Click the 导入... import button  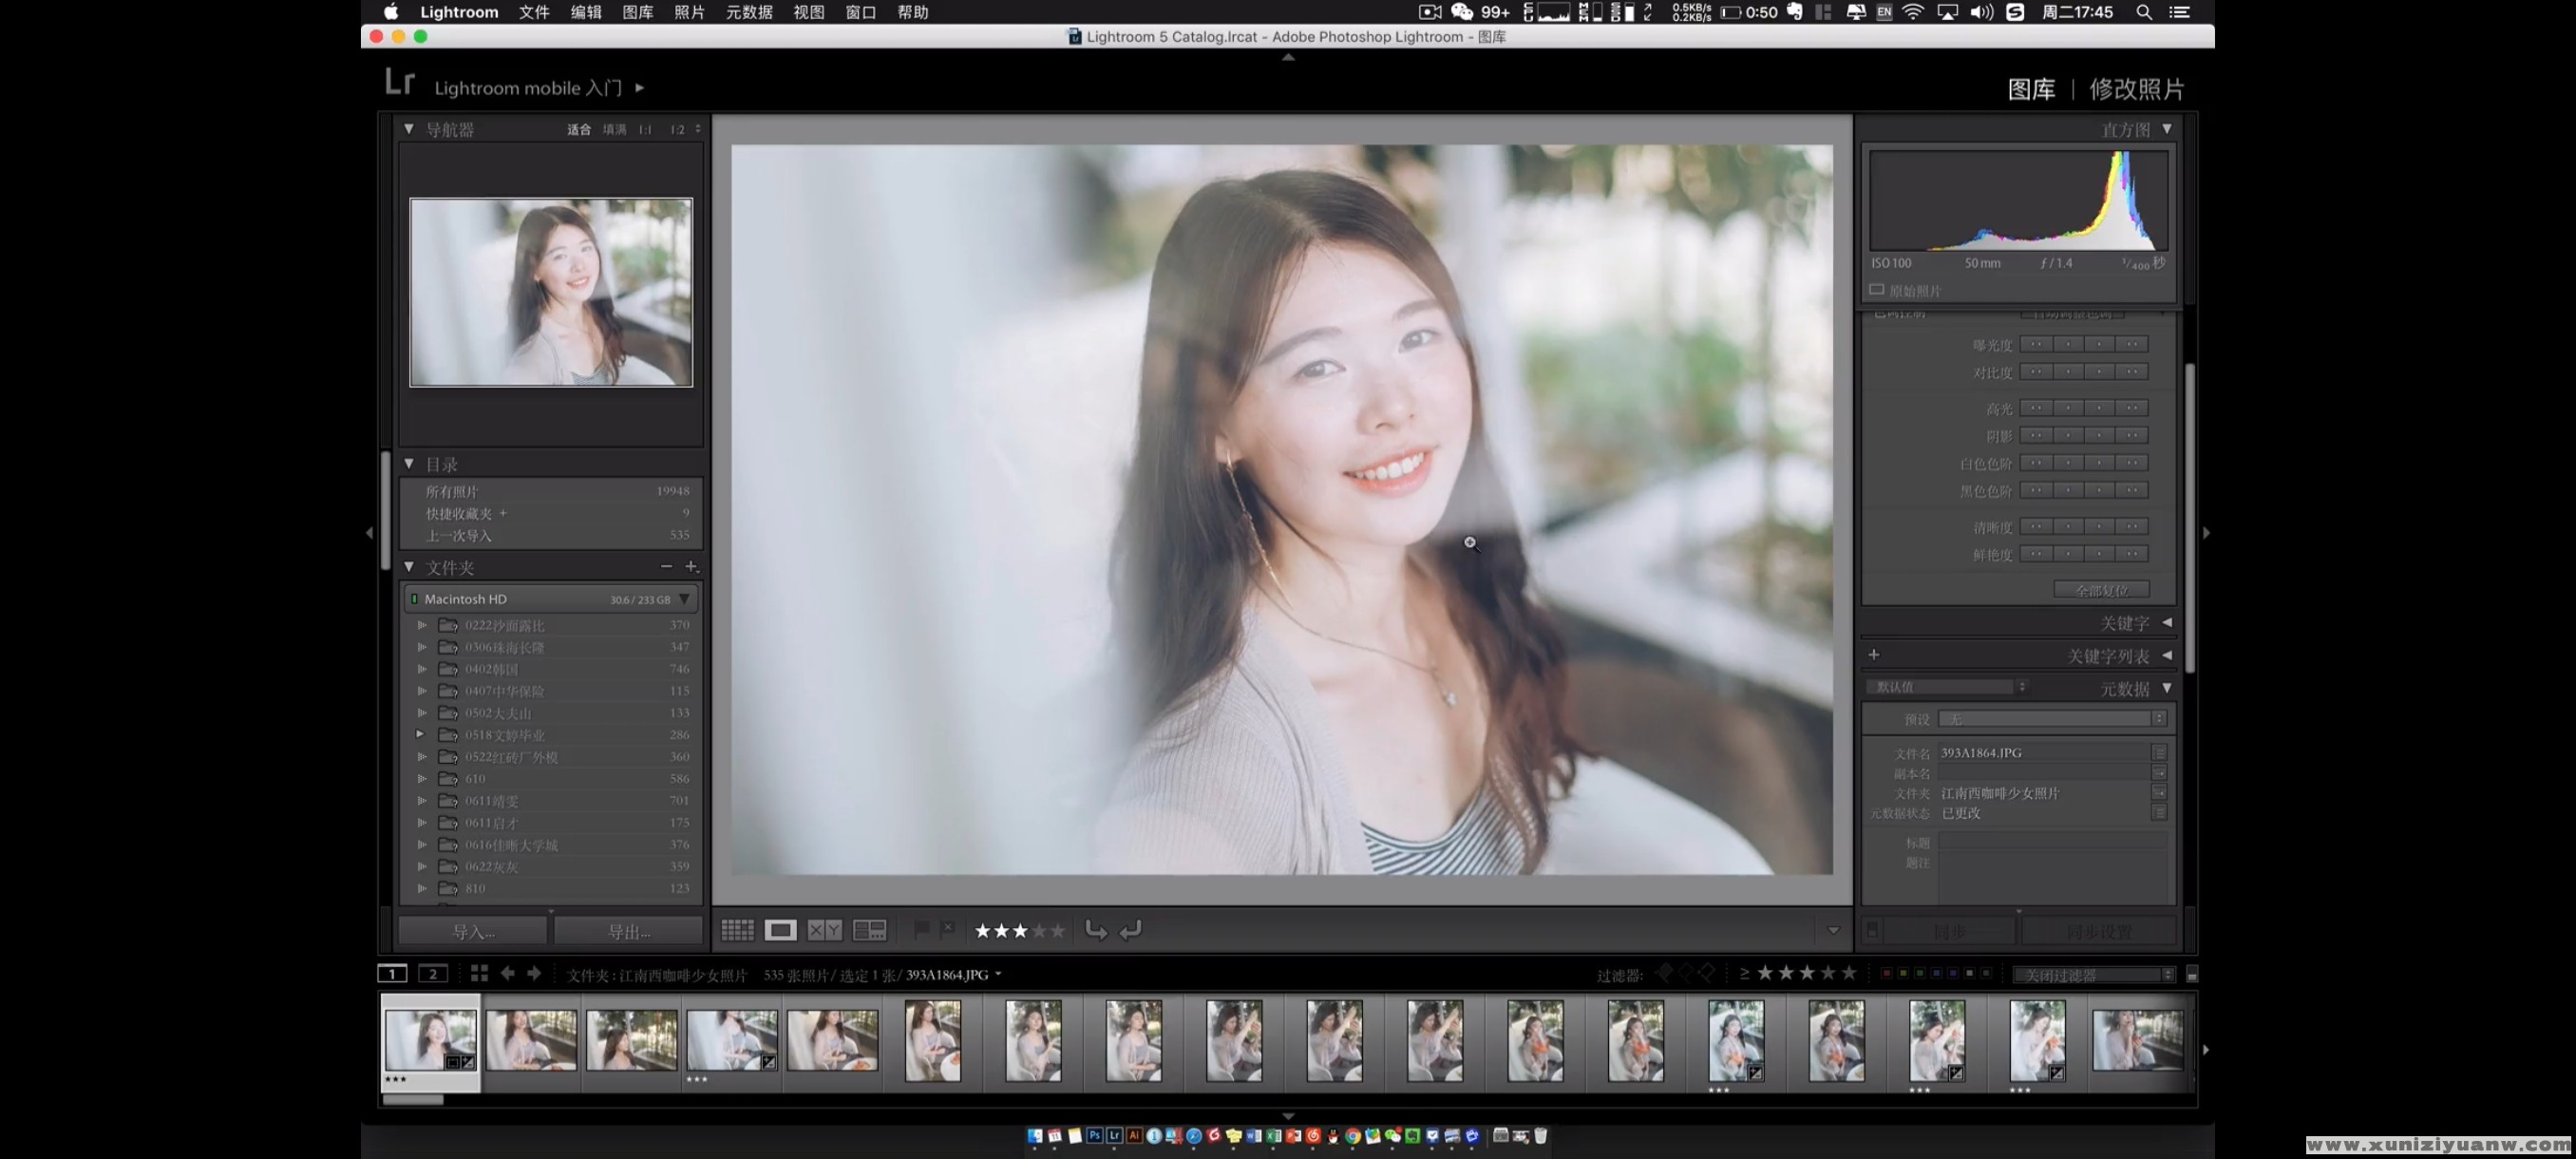[x=473, y=932]
